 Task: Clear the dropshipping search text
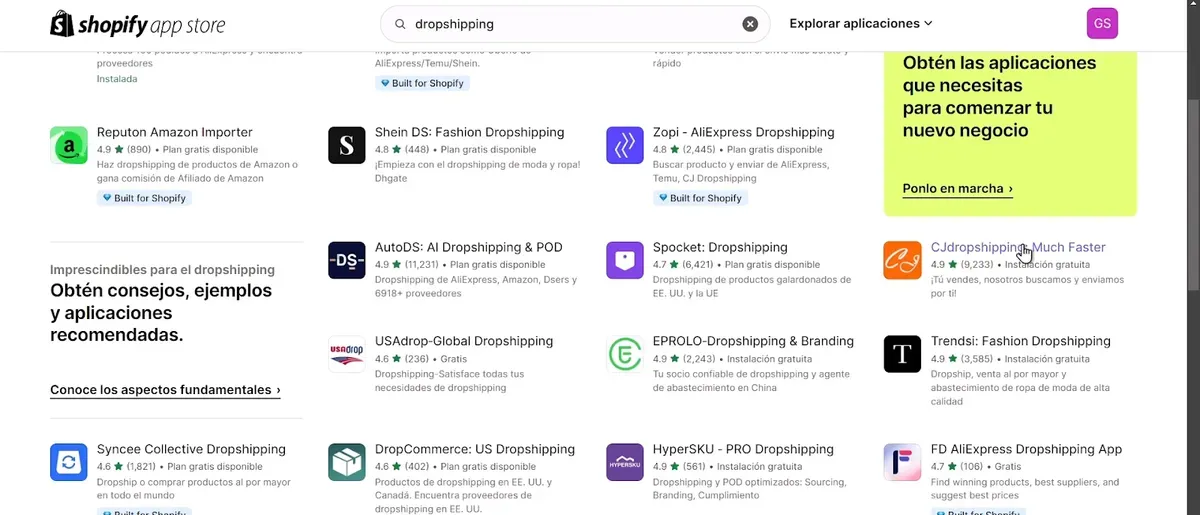pyautogui.click(x=750, y=24)
